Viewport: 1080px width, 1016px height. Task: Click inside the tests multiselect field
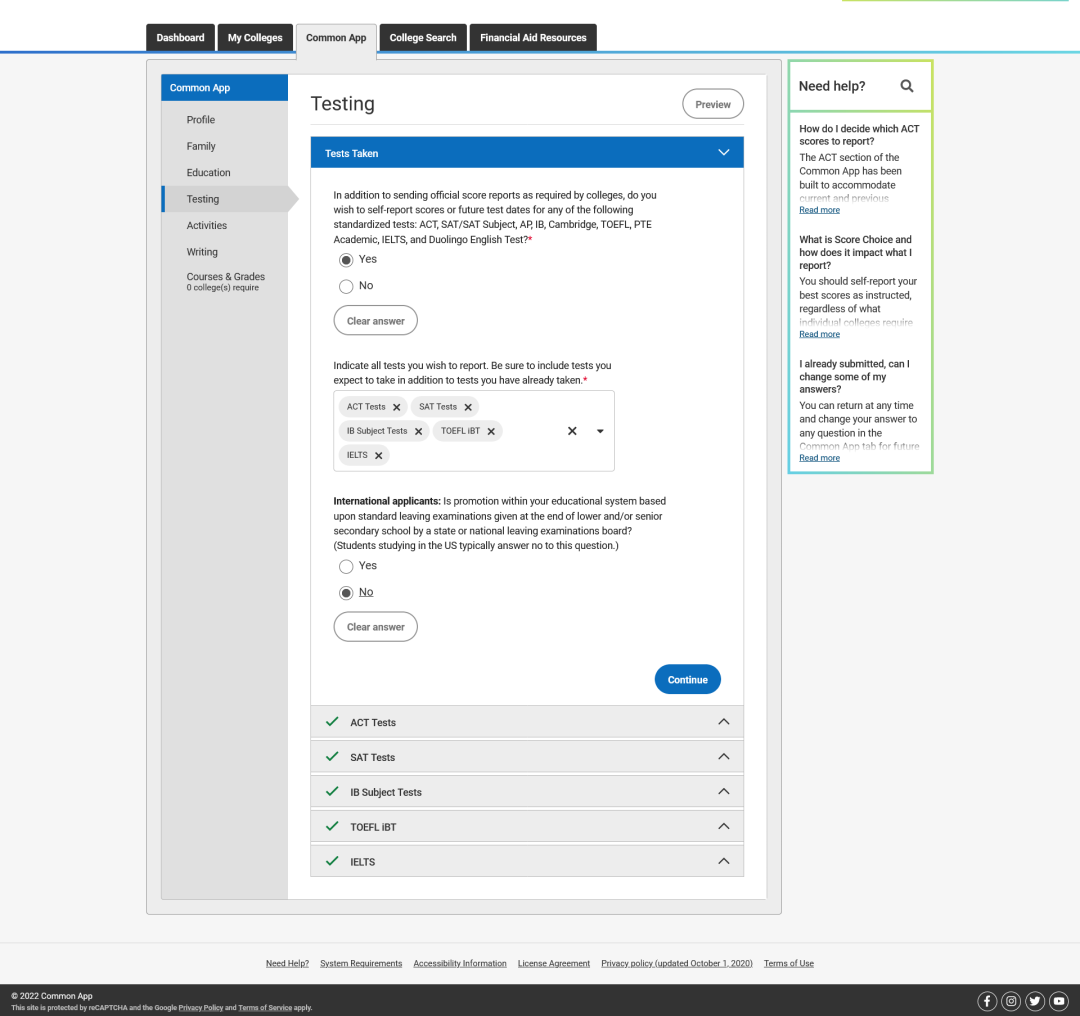pyautogui.click(x=474, y=431)
